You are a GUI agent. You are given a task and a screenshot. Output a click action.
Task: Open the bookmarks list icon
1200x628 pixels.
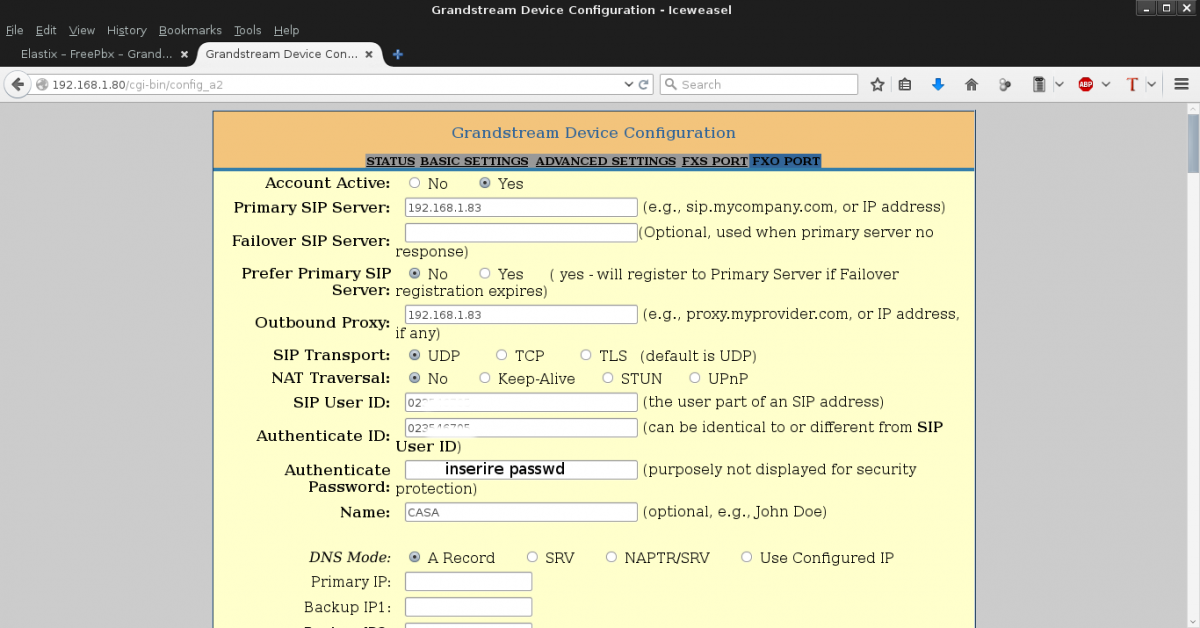pos(905,85)
